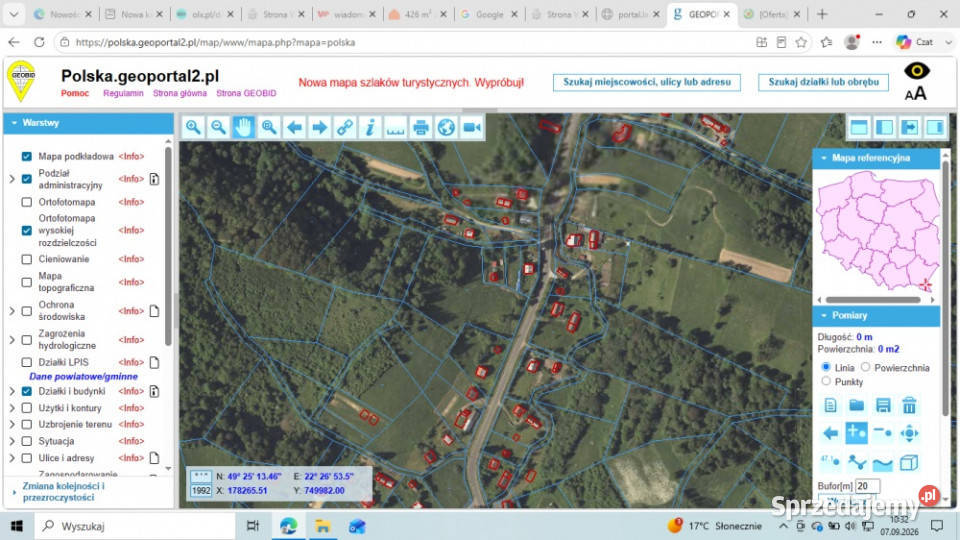The width and height of the screenshot is (960, 540).
Task: Choose the zoom to window tool
Action: coord(269,127)
